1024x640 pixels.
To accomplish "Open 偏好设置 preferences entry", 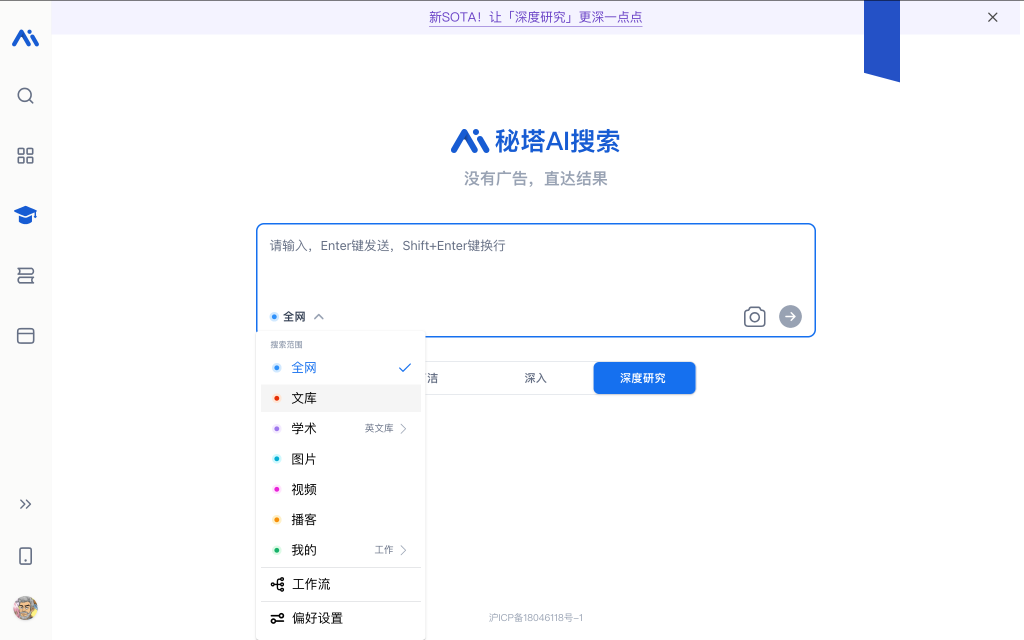I will 341,618.
